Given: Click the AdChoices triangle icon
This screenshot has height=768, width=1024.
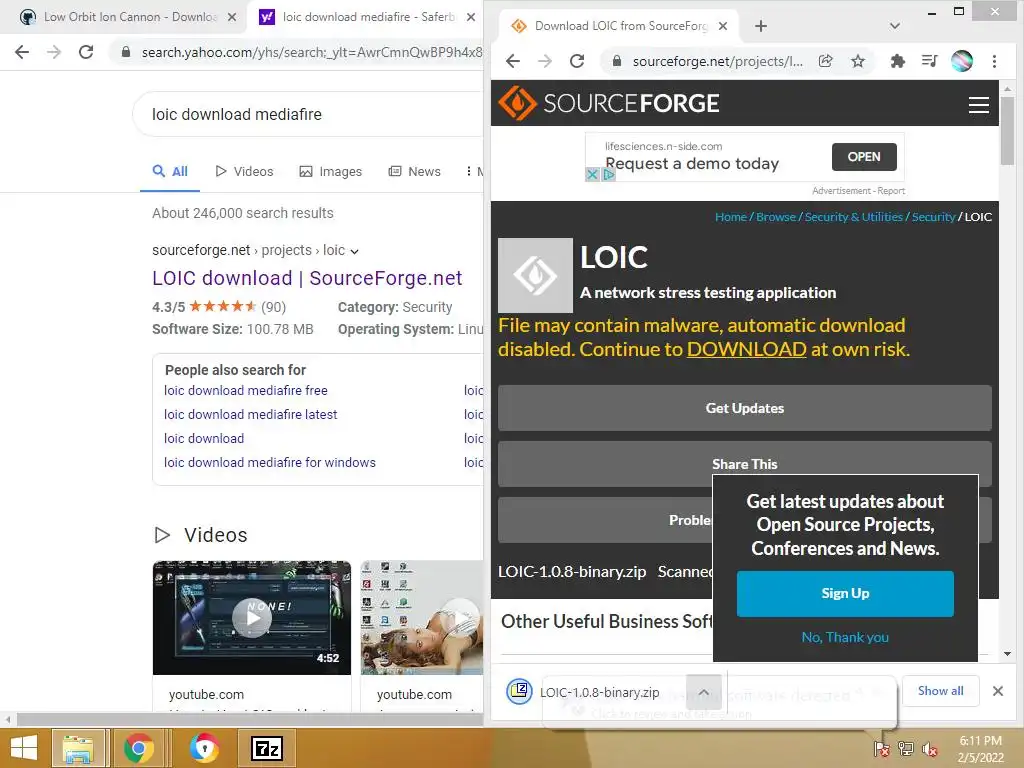Looking at the screenshot, I should click(608, 174).
